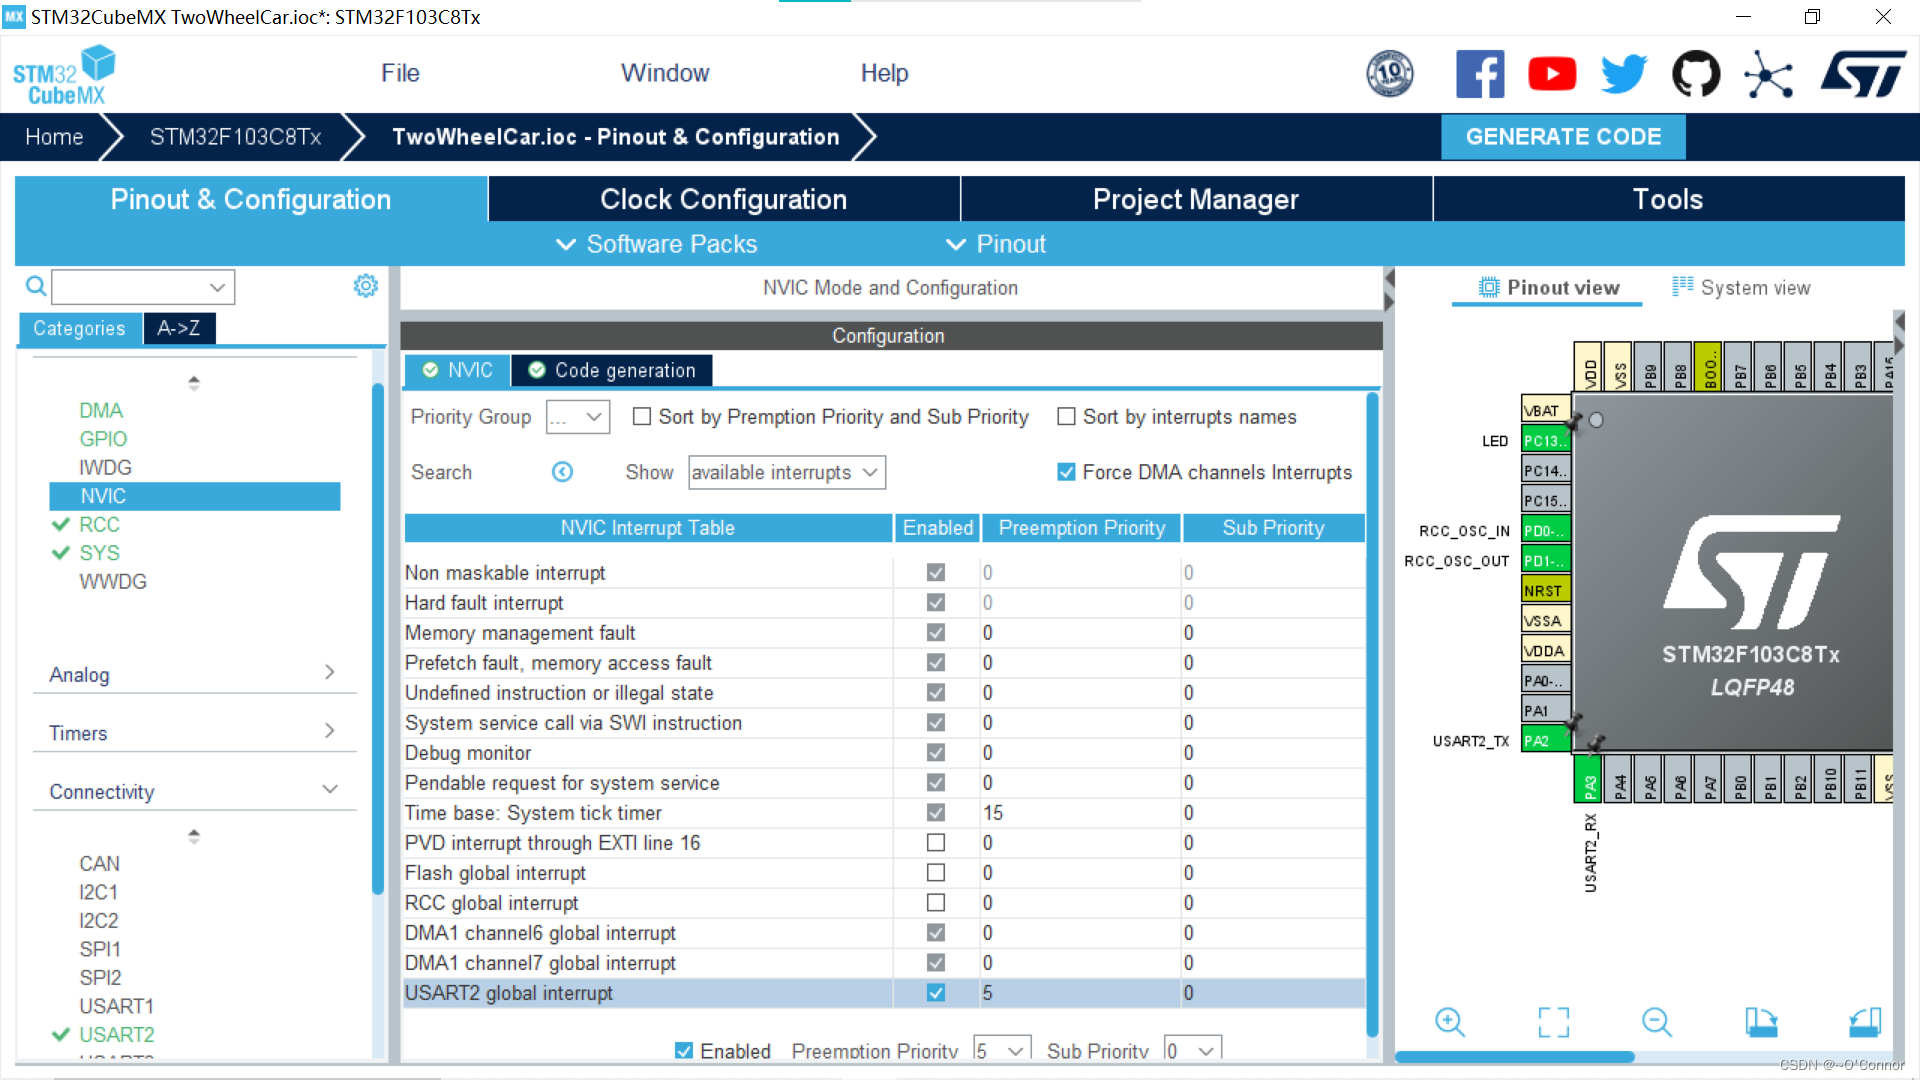Click the GENERATE CODE button
The width and height of the screenshot is (1920, 1080).
point(1563,137)
